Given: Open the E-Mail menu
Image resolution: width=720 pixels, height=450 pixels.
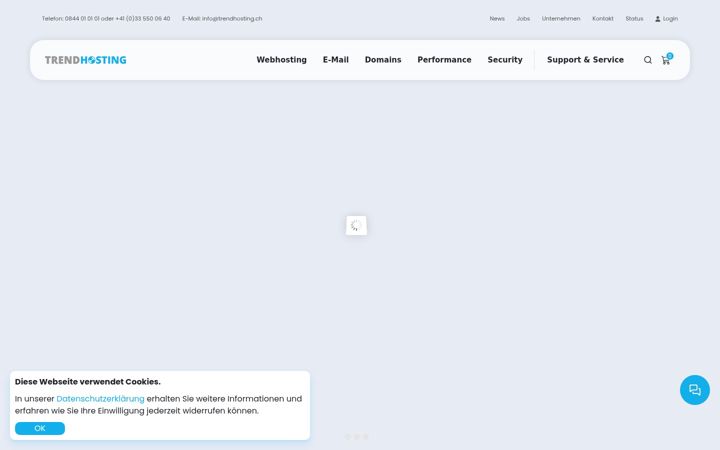Looking at the screenshot, I should click(336, 60).
